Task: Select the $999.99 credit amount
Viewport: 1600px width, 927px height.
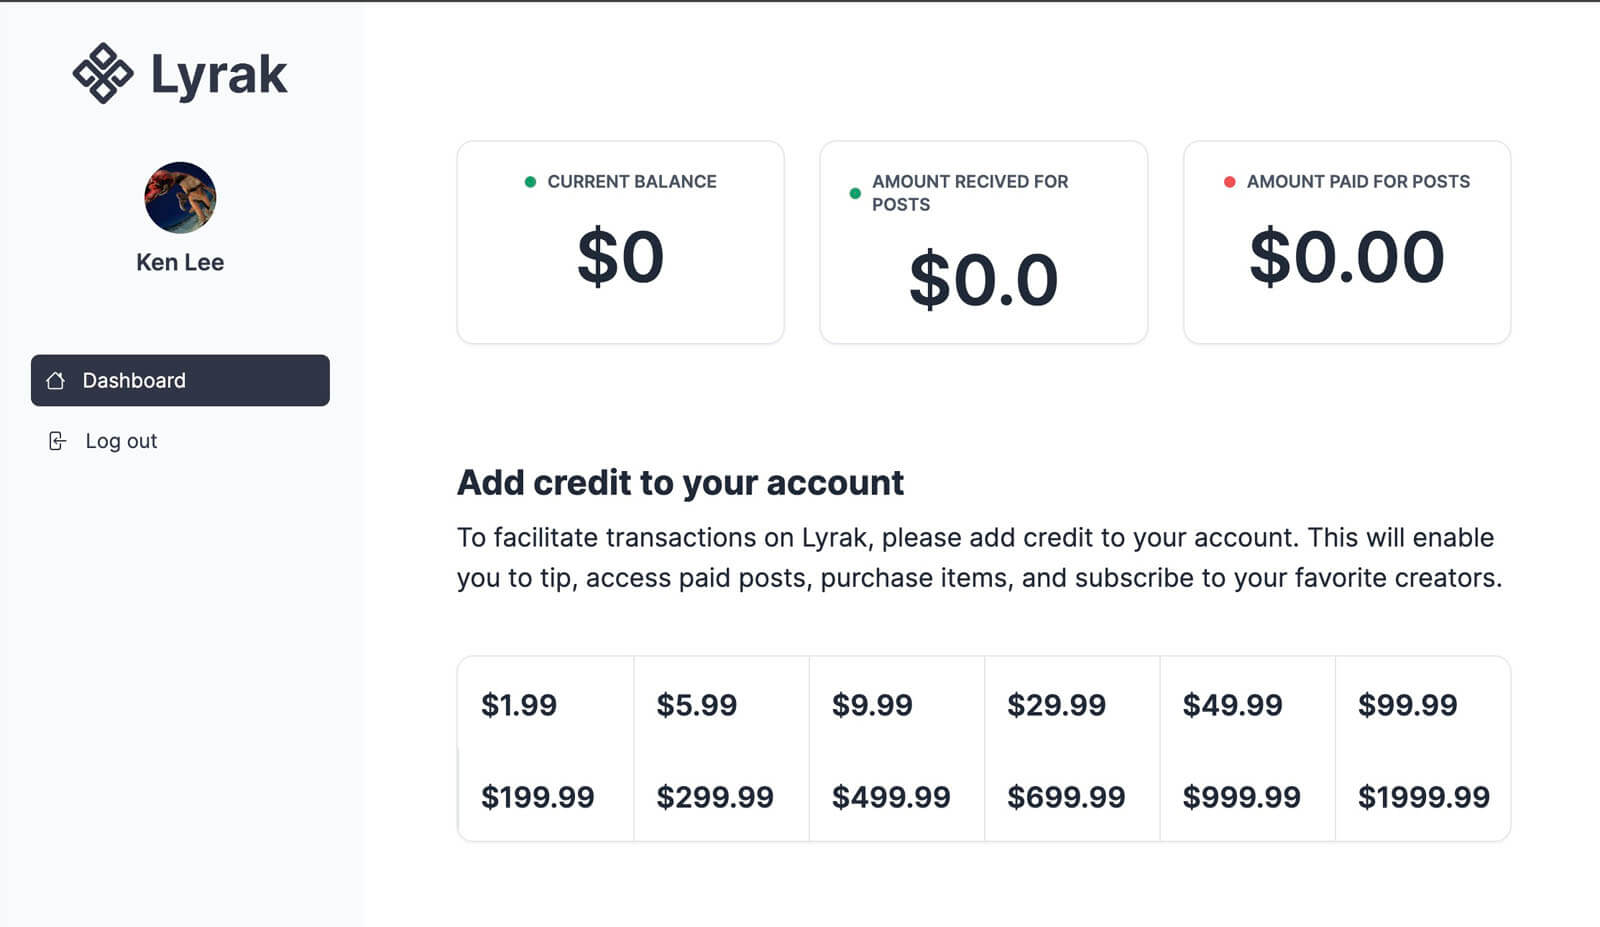Action: [1241, 797]
